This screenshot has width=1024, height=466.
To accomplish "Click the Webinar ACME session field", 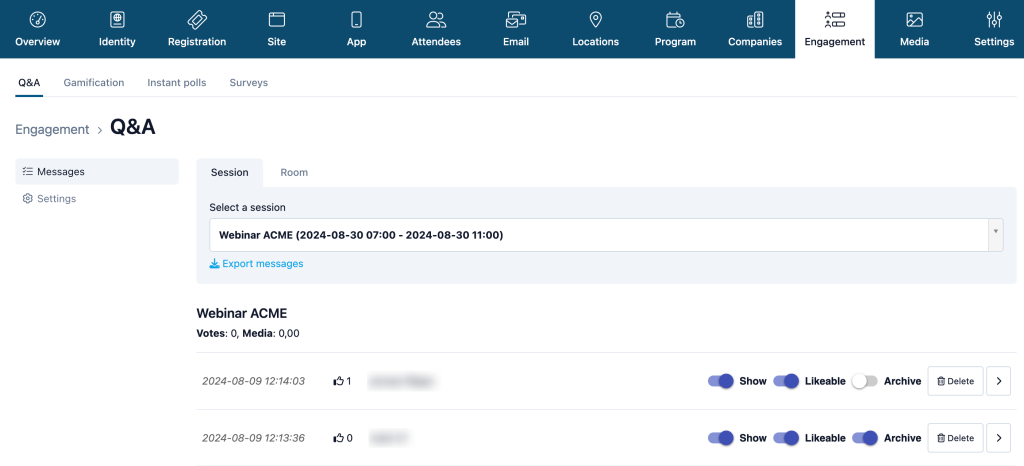I will pos(606,235).
